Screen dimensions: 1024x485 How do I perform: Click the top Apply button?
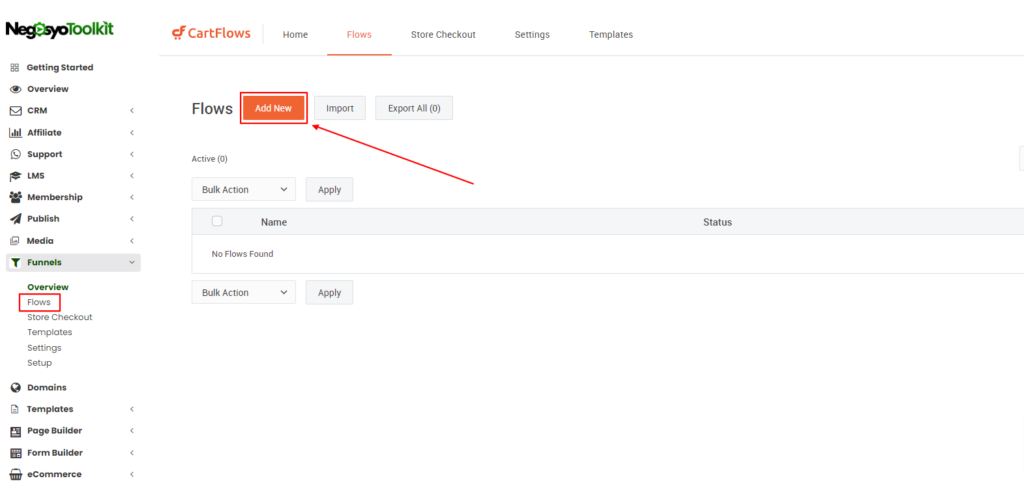tap(329, 189)
